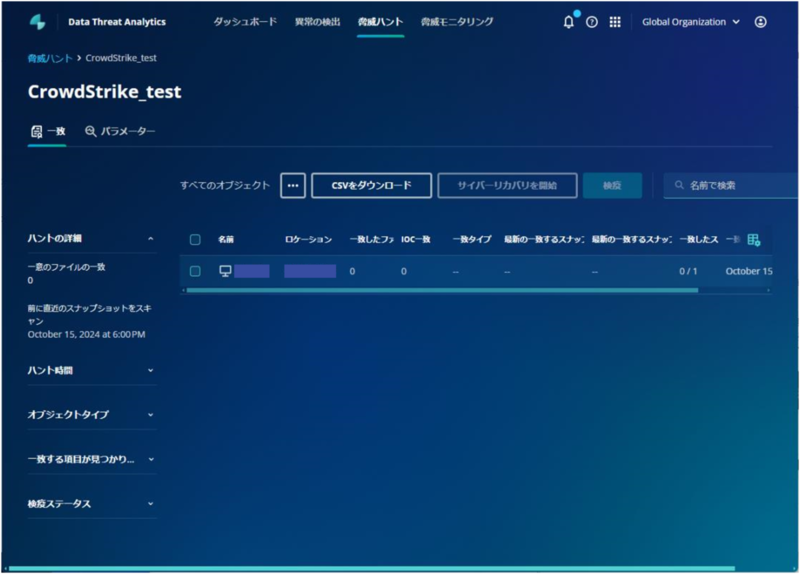
Task: Open the user account profile icon
Action: coord(760,22)
